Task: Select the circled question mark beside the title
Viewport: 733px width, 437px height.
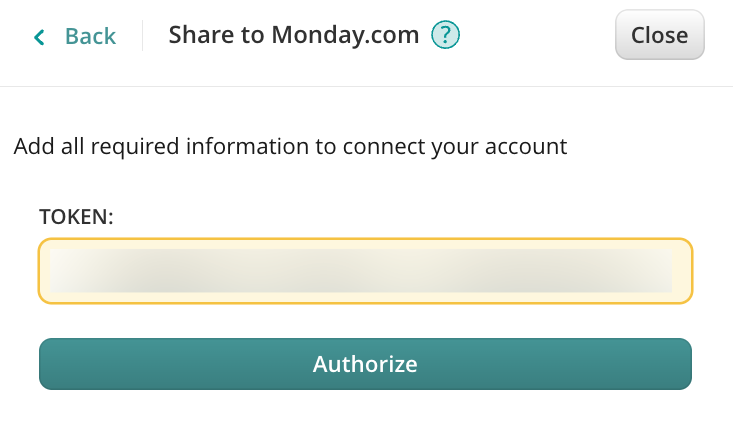Action: coord(445,36)
